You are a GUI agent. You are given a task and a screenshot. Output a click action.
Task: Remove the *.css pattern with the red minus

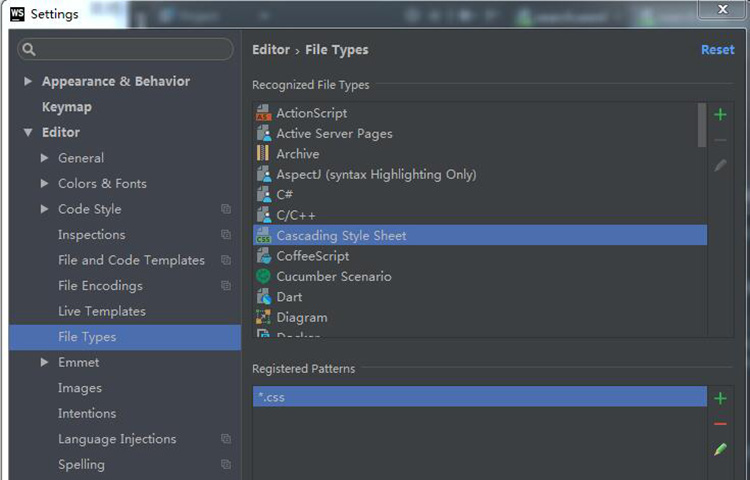720,424
